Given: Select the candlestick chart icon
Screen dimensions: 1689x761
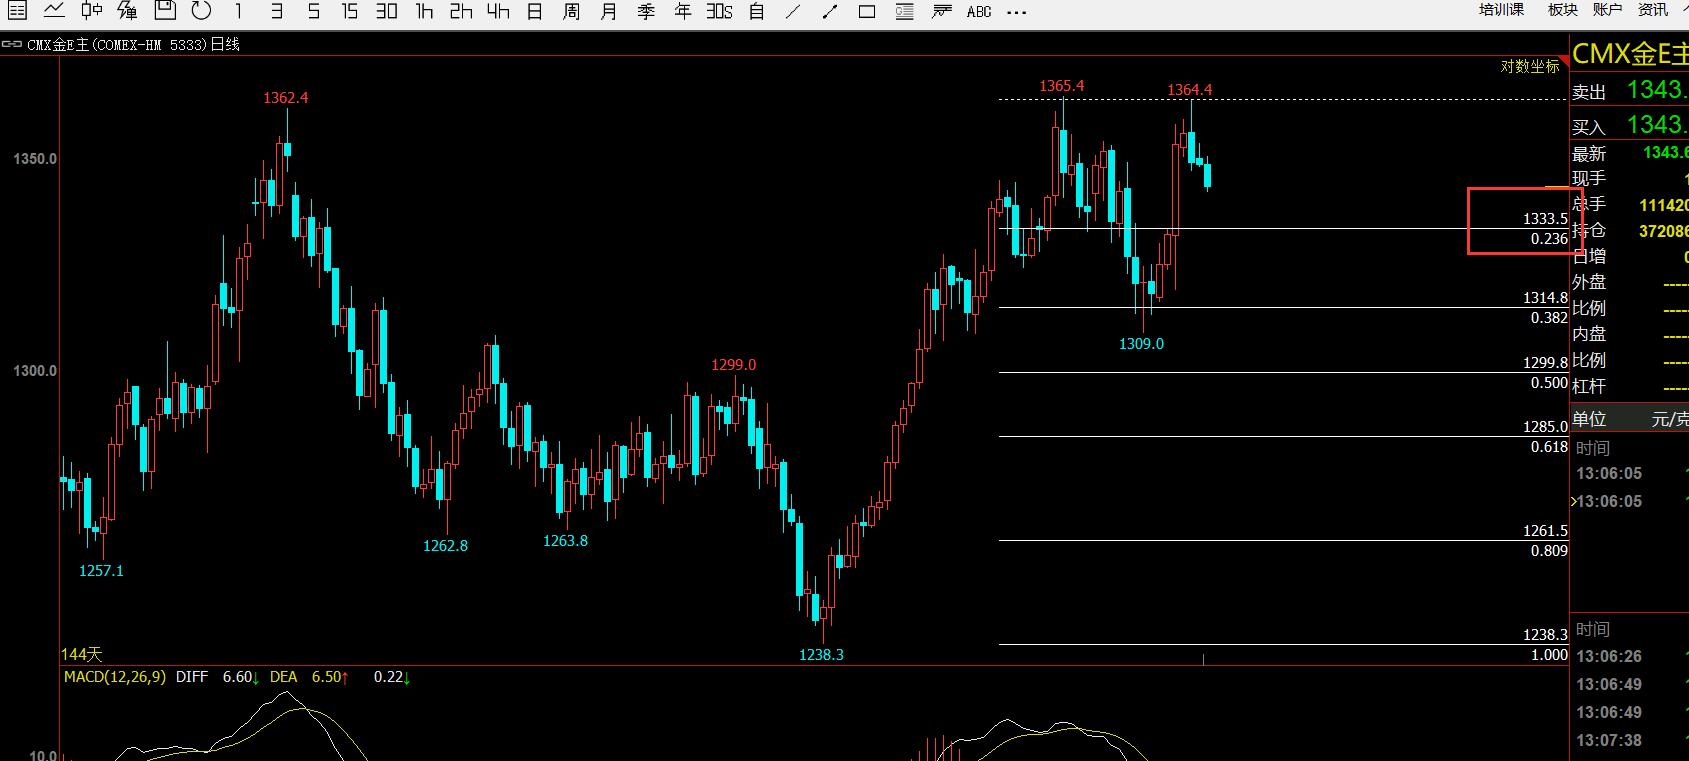Looking at the screenshot, I should tap(91, 11).
